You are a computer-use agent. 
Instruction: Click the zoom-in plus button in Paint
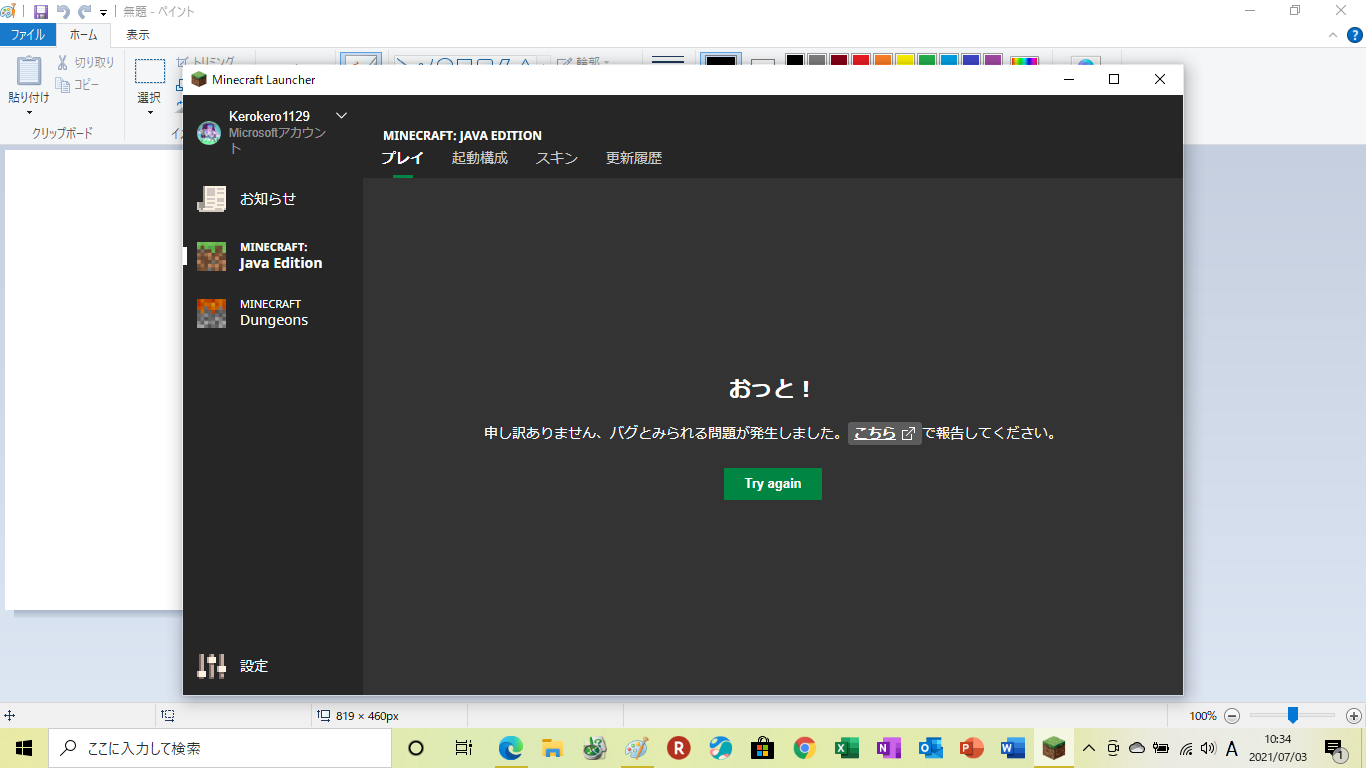coord(1353,716)
